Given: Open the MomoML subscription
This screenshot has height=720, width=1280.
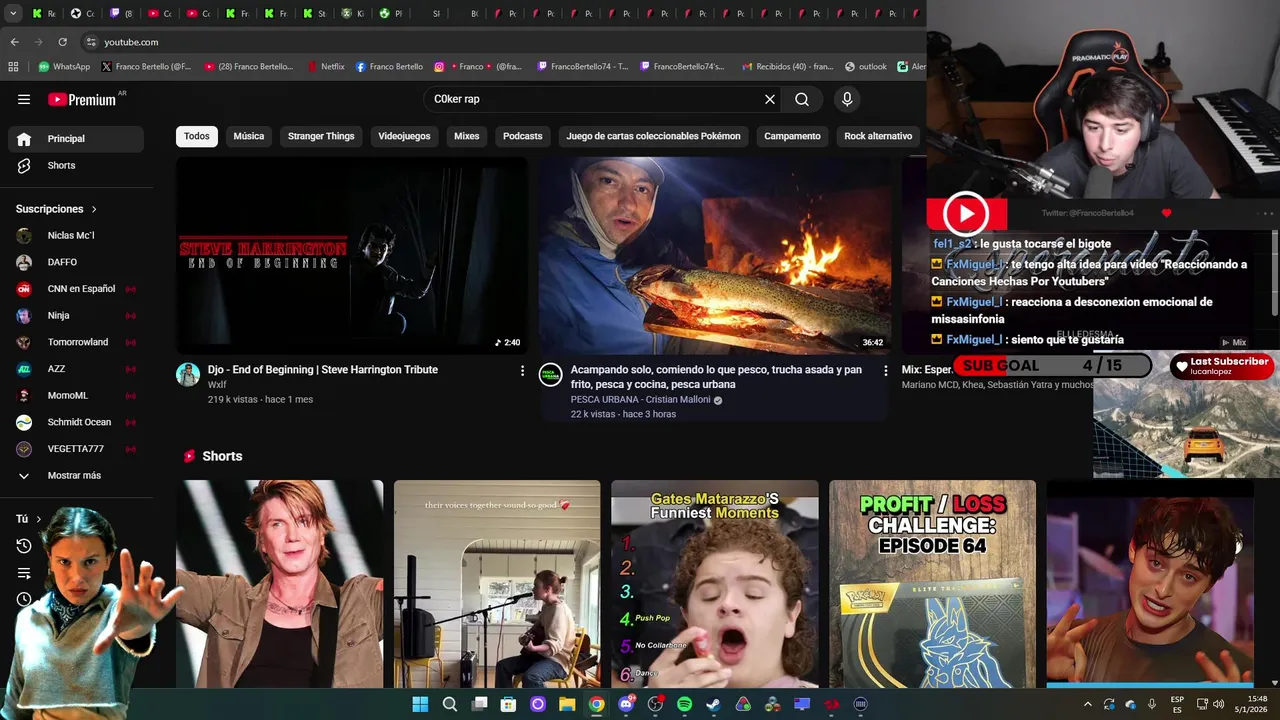Looking at the screenshot, I should click(76, 395).
